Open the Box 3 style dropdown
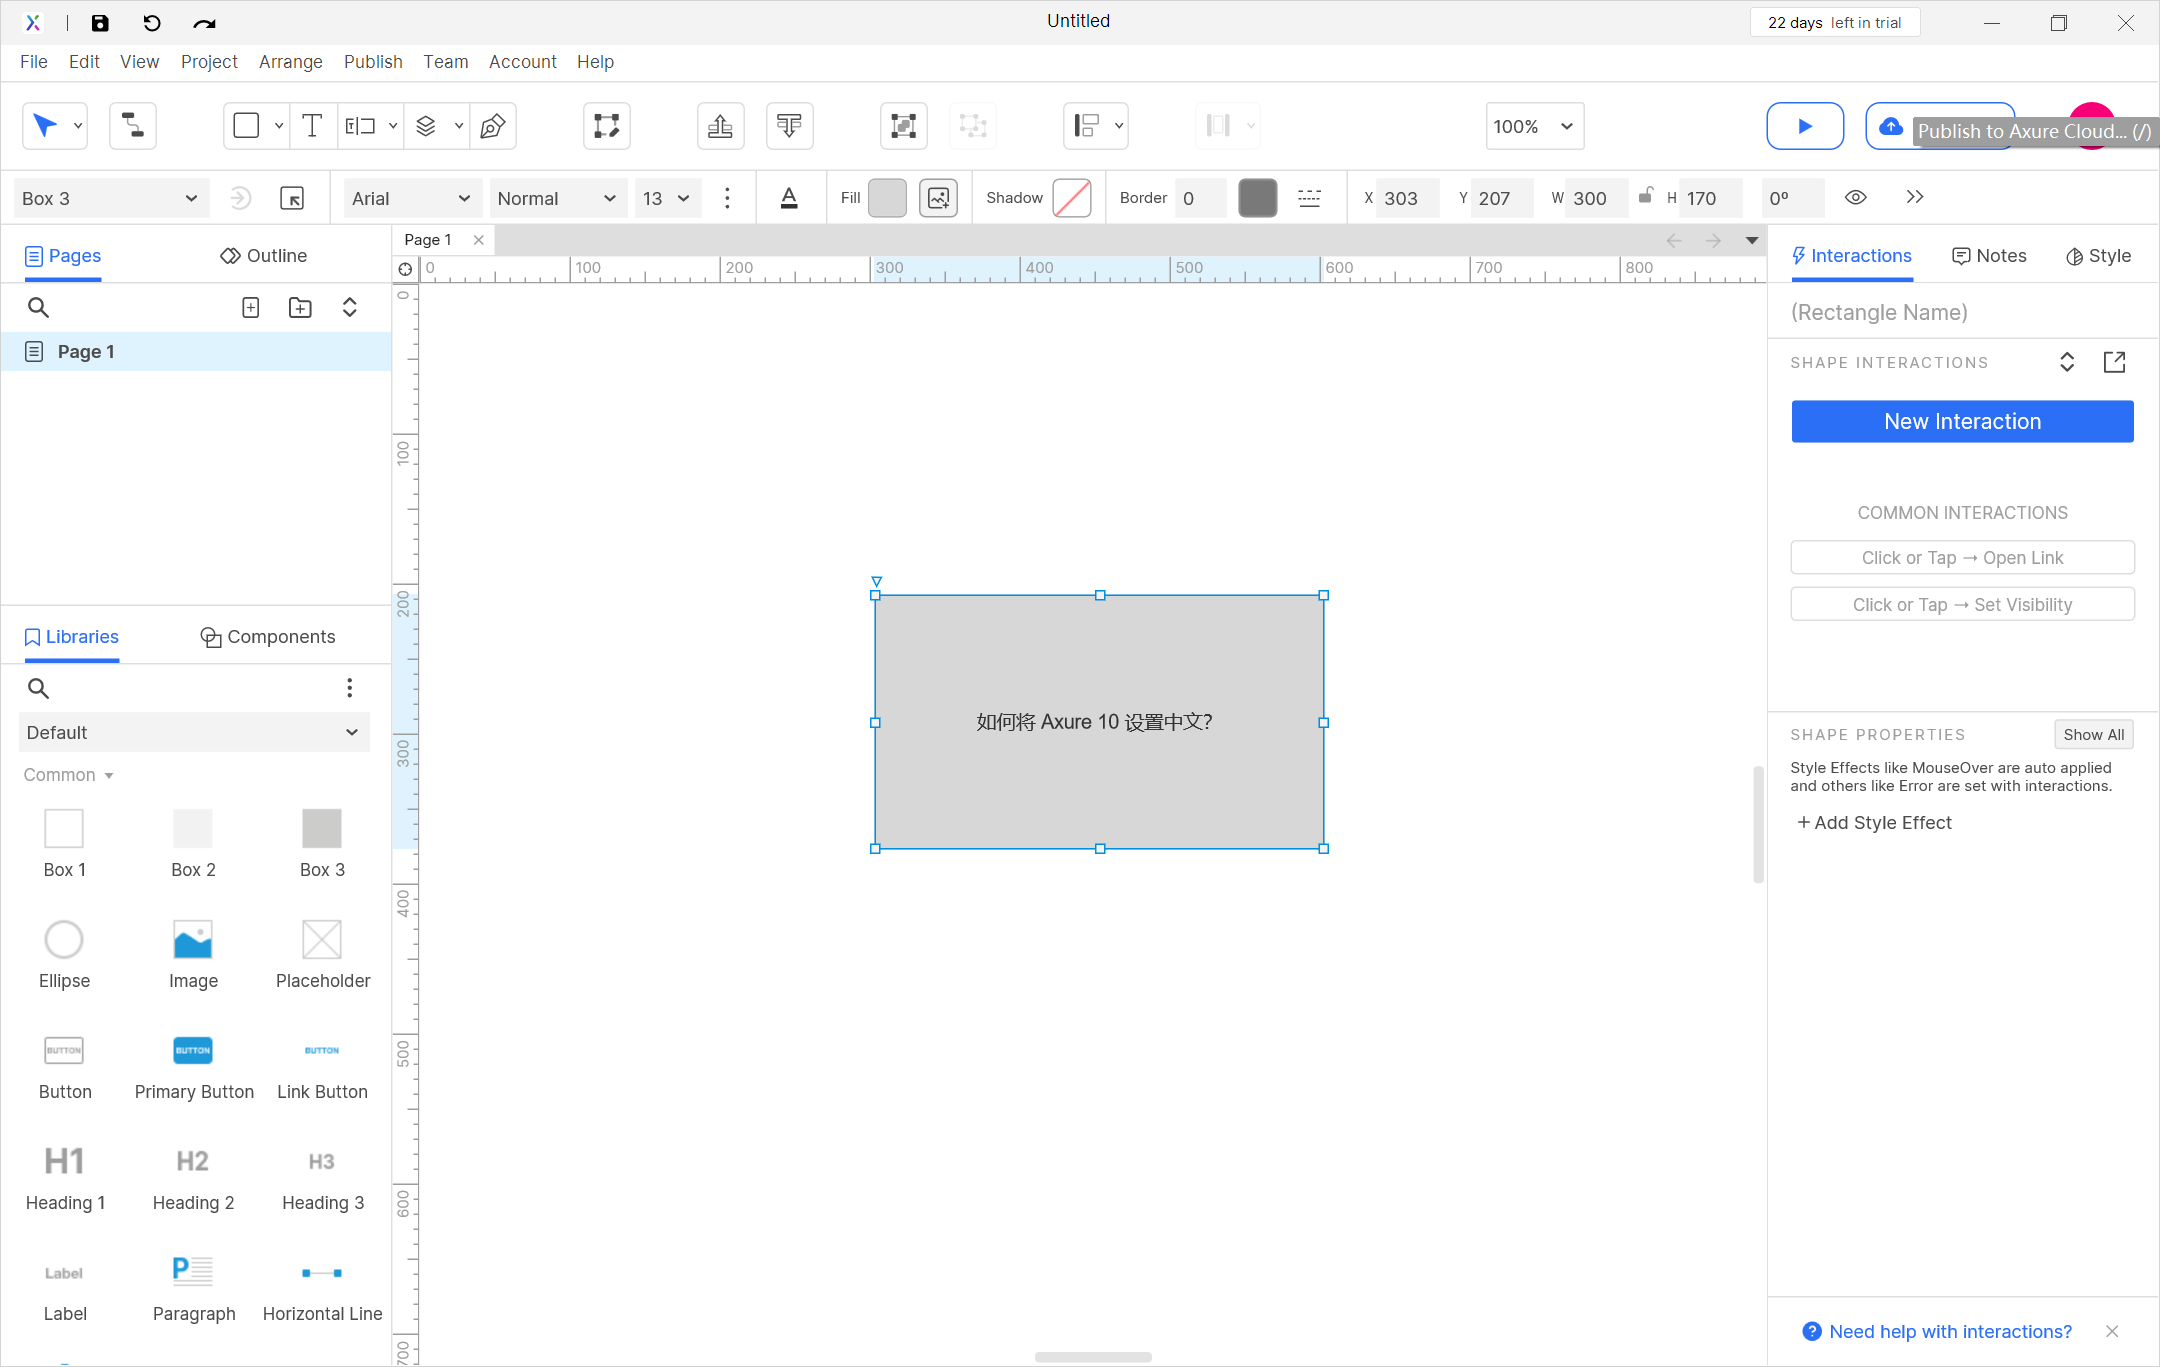The image size is (2160, 1367). tap(110, 198)
